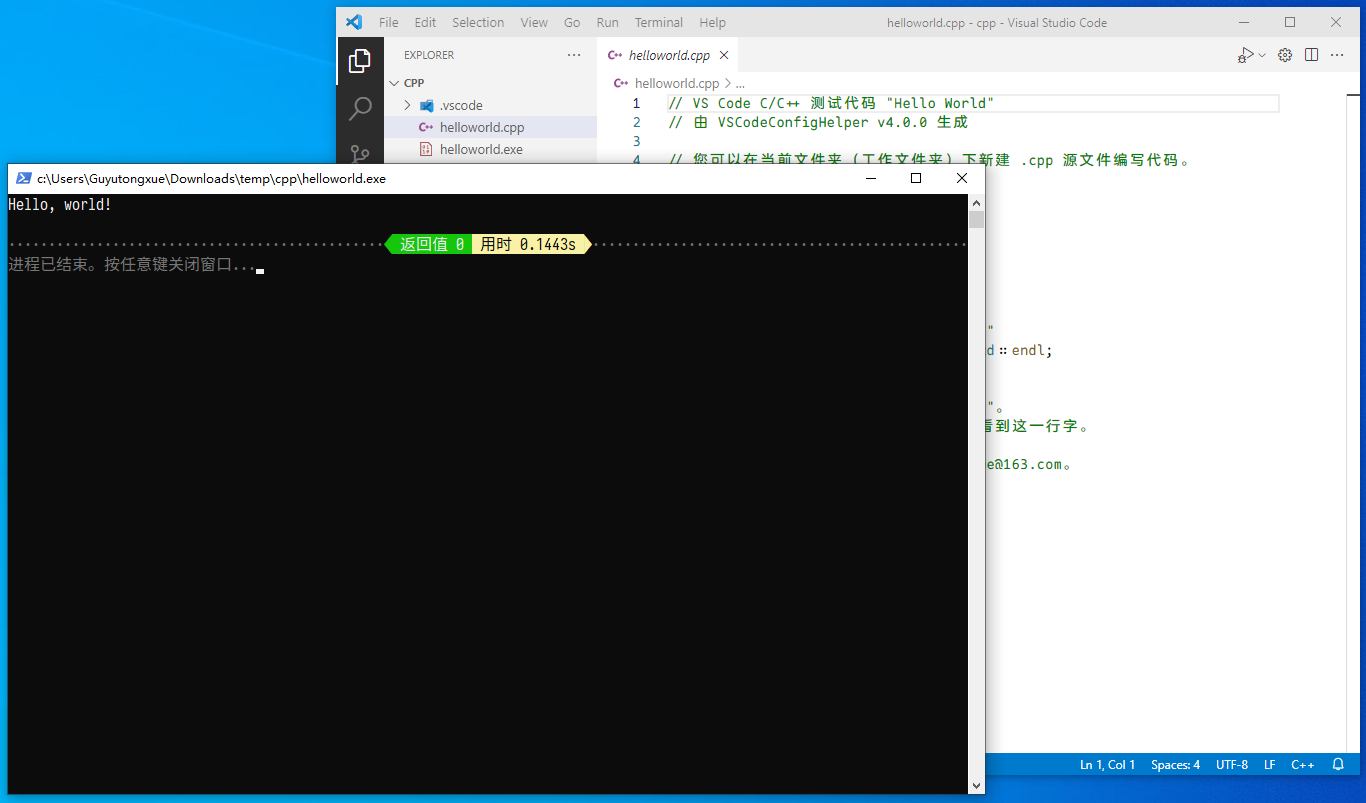
Task: Click the VS Code logo in title bar
Action: (353, 22)
